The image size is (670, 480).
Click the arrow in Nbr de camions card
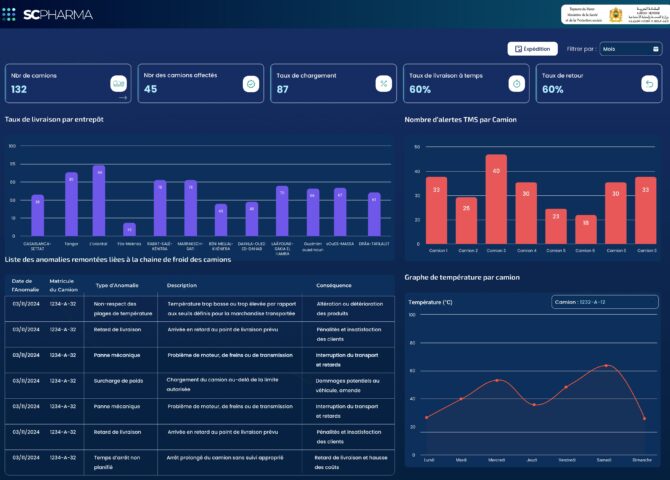pos(123,97)
